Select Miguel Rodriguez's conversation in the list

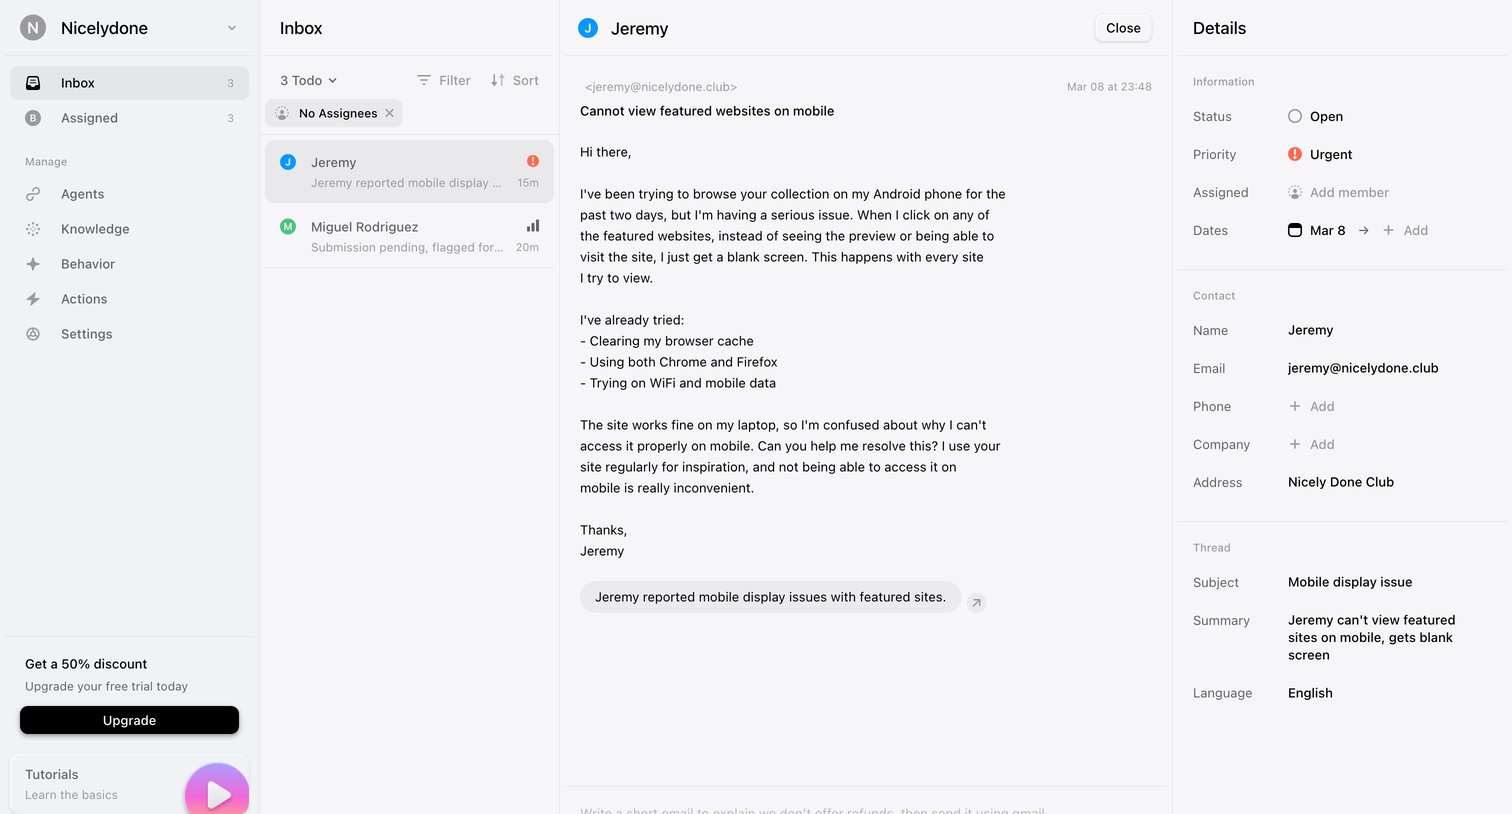[x=409, y=237]
